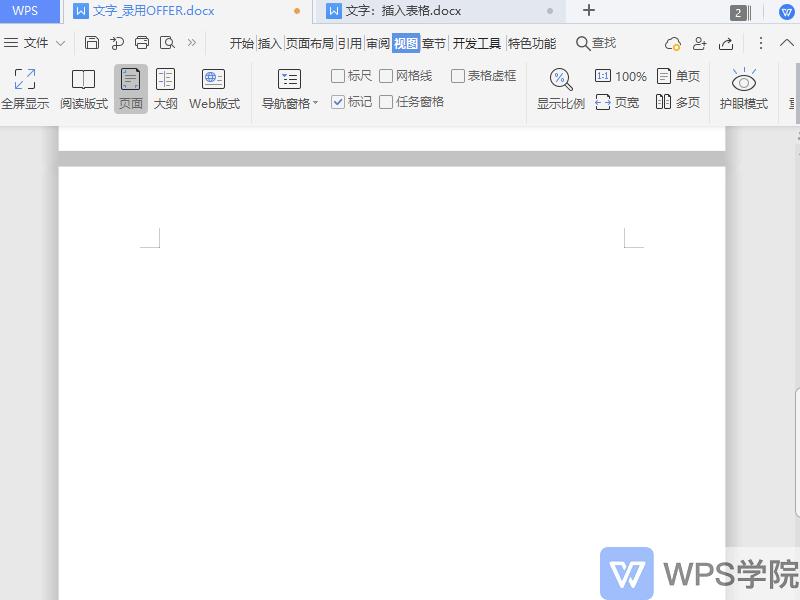Click the share document icon

click(726, 44)
